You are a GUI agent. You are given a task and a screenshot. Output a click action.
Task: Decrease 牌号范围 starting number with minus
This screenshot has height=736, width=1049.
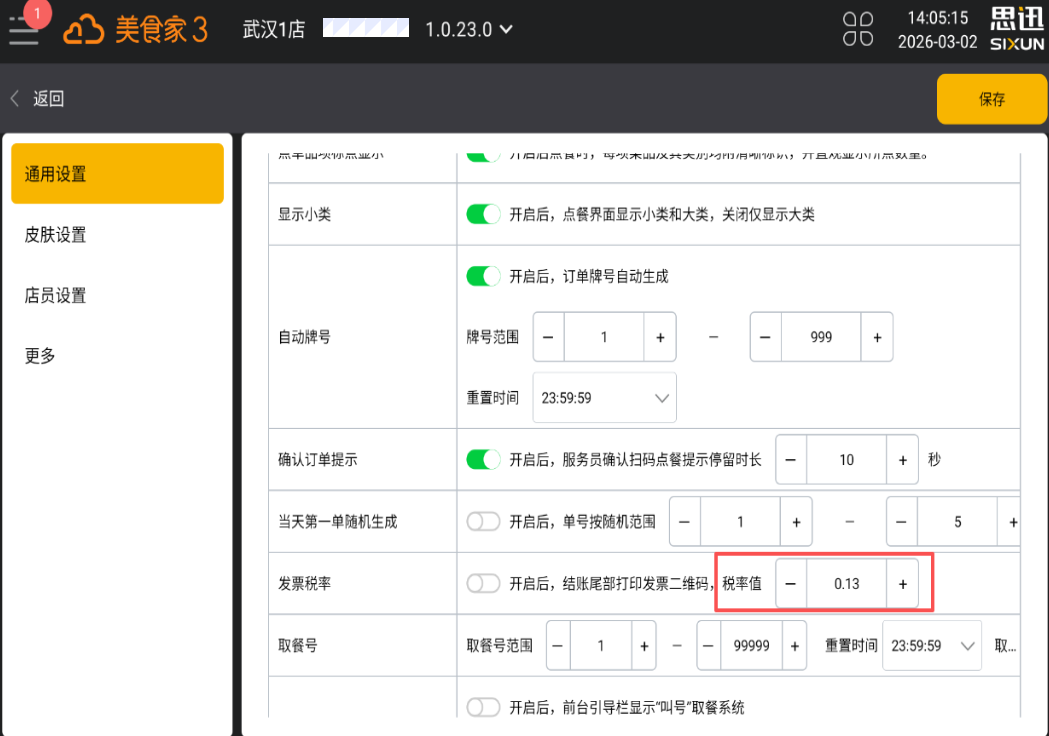pyautogui.click(x=548, y=337)
